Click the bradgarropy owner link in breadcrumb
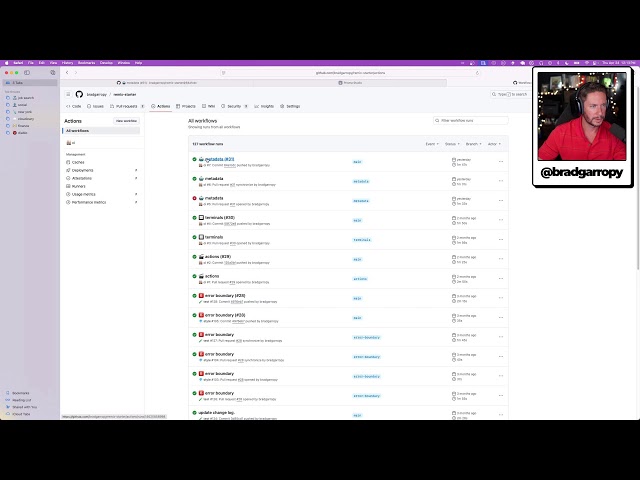The width and height of the screenshot is (640, 480). (96, 94)
